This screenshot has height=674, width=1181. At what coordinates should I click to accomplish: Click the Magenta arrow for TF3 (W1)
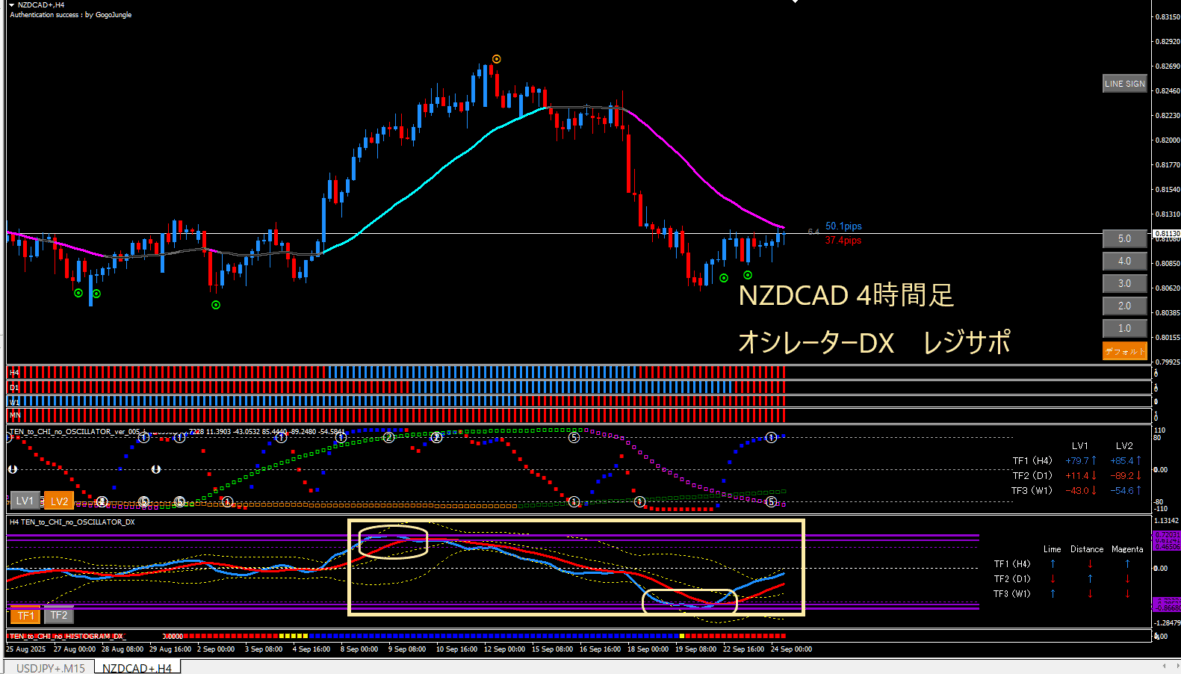coord(1127,594)
